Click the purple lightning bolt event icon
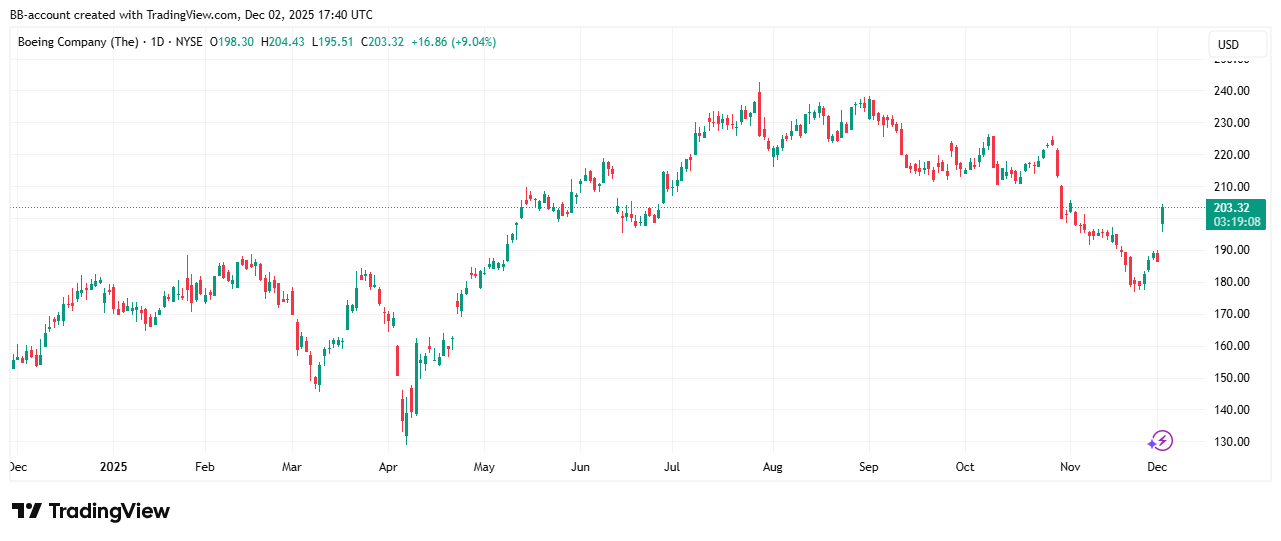 pos(1160,441)
